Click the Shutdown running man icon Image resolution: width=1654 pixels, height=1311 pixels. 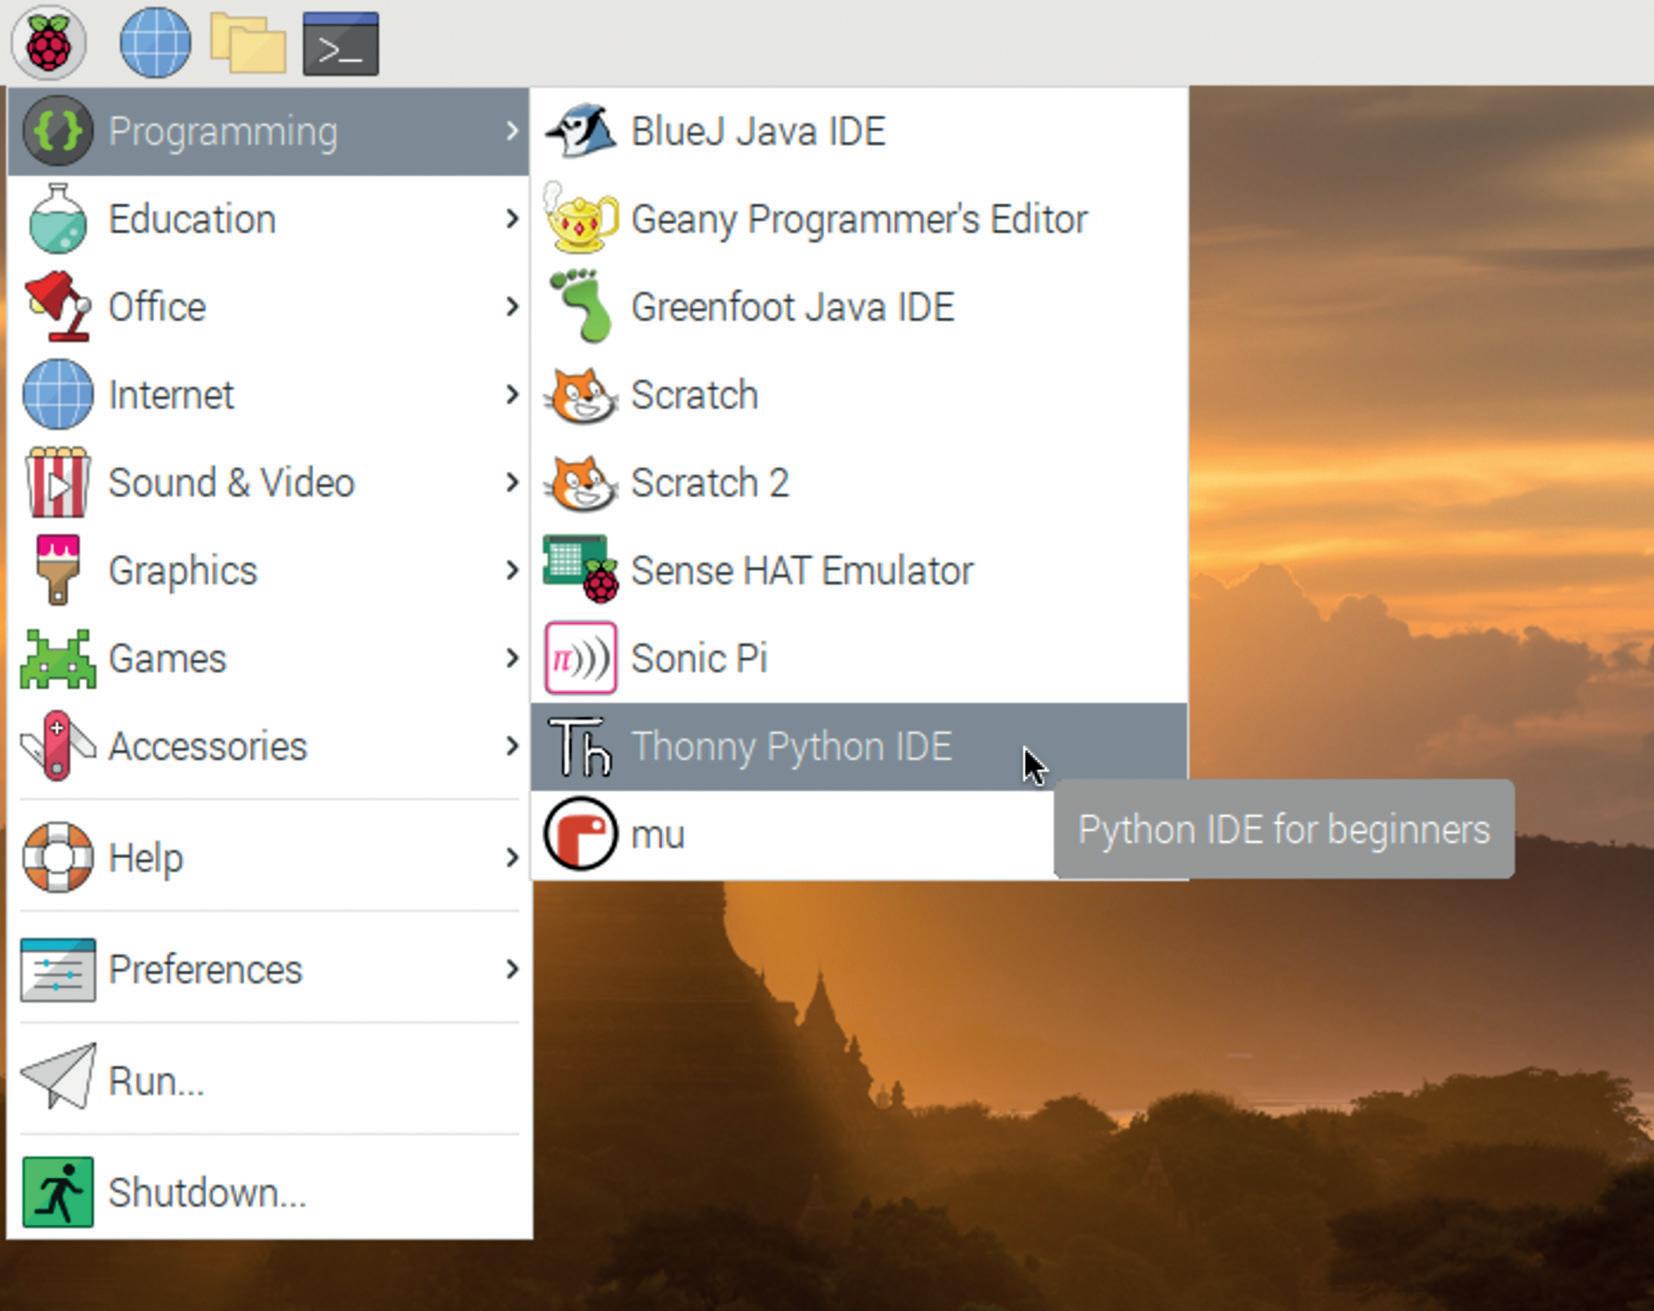(x=58, y=1192)
